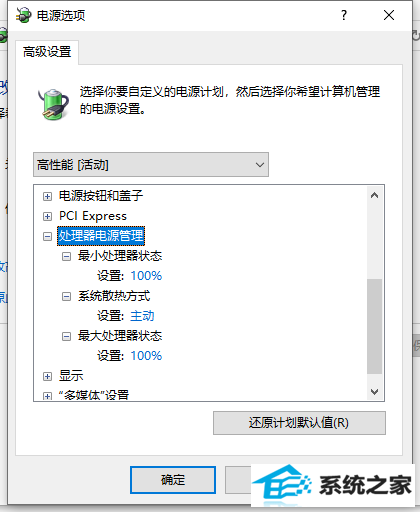This screenshot has width=420, height=512.
Task: Click the 主动 cooling policy value
Action: 142,316
